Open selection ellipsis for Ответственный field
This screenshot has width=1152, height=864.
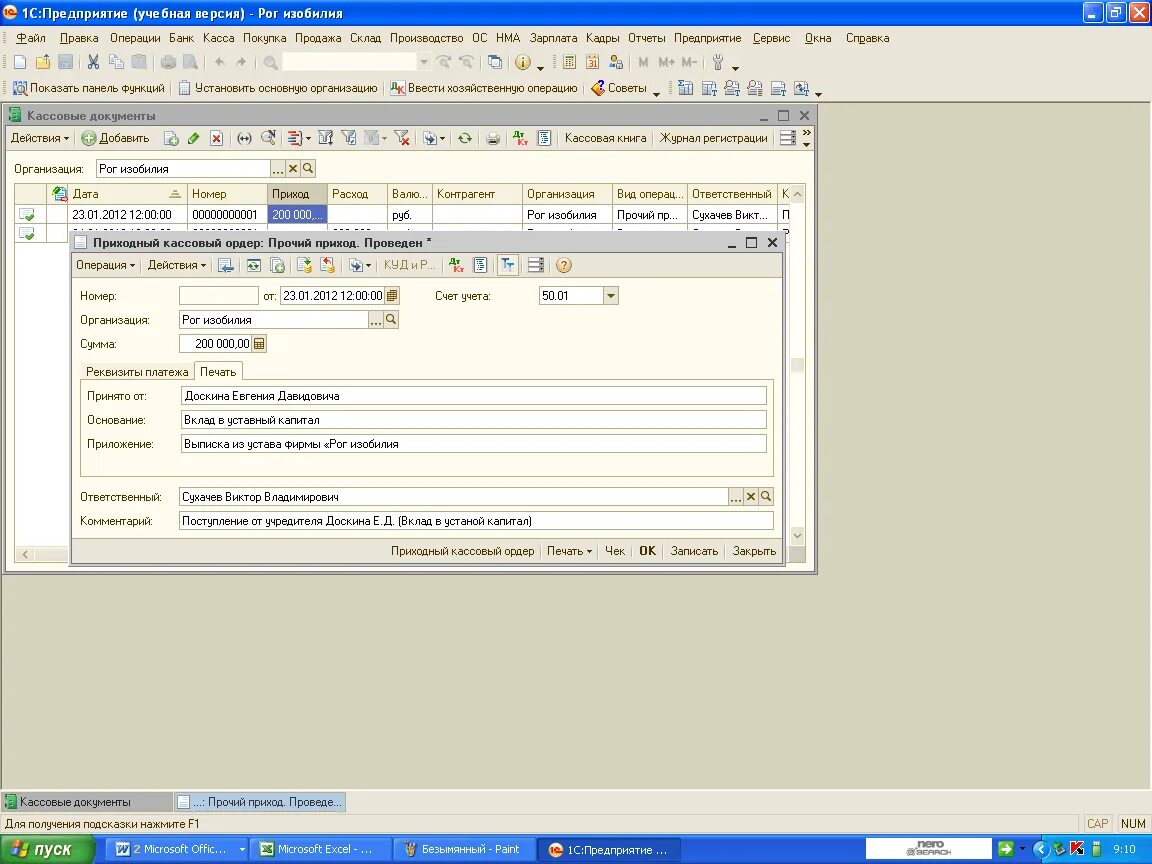point(735,497)
